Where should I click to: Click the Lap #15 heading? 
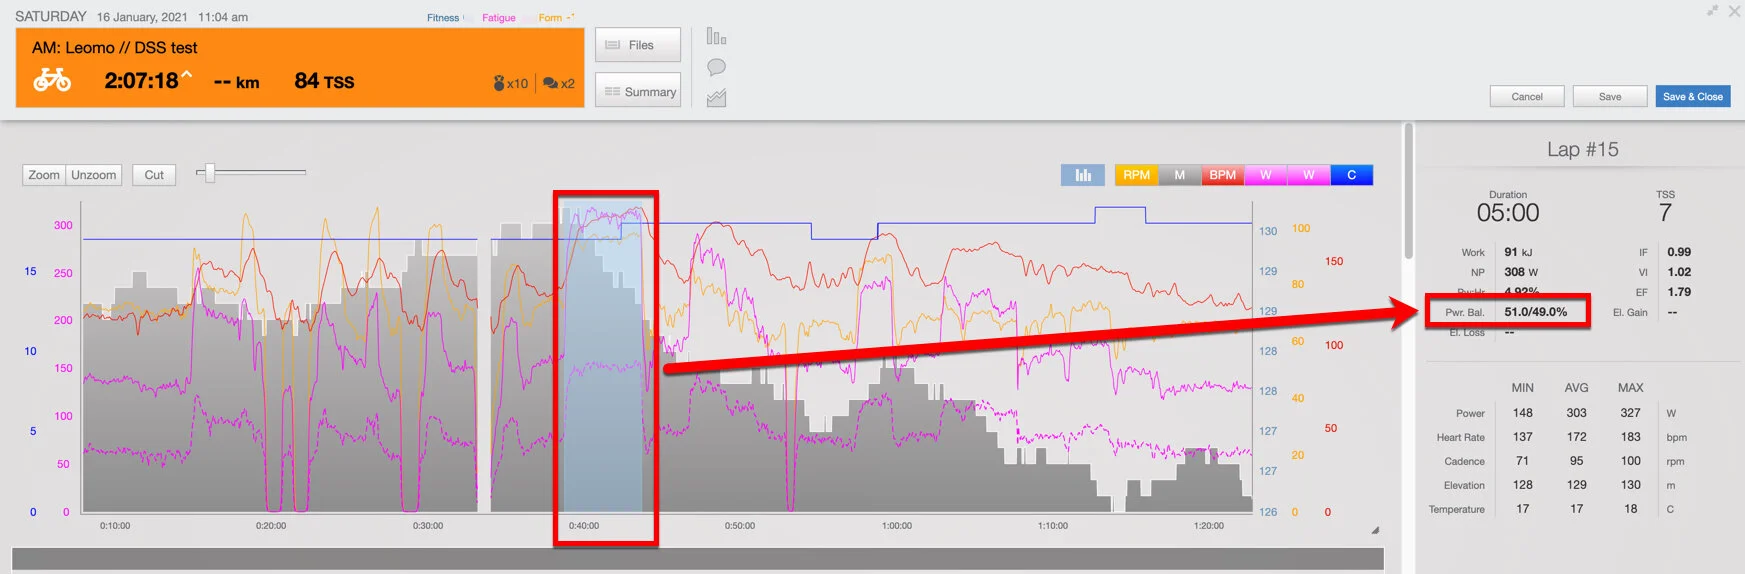click(x=1582, y=149)
